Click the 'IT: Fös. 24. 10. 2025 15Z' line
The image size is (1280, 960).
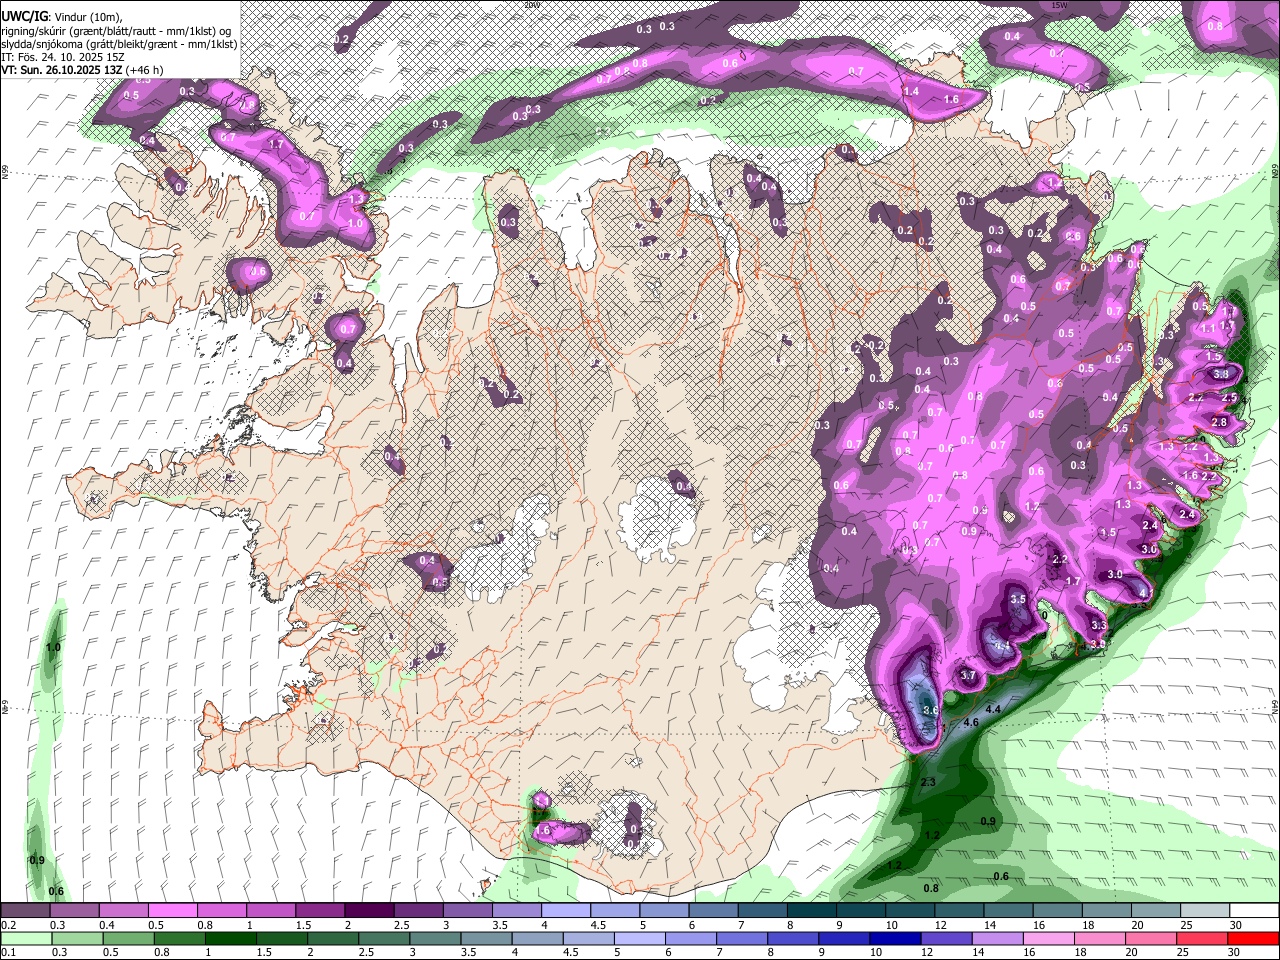coord(62,57)
